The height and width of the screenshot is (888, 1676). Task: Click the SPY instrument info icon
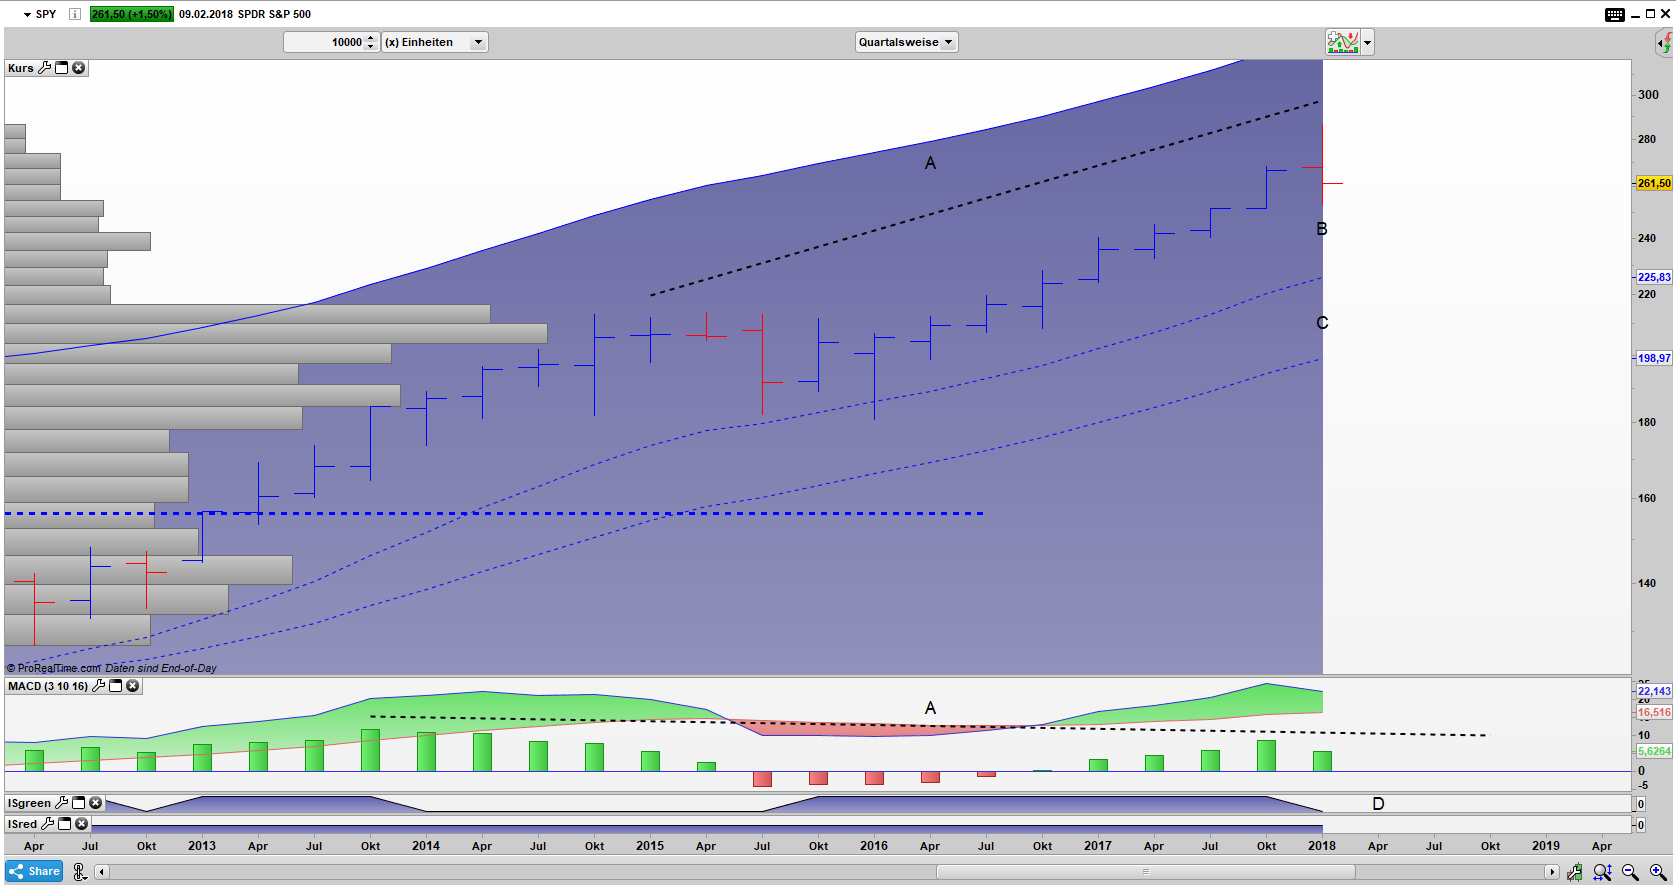74,14
